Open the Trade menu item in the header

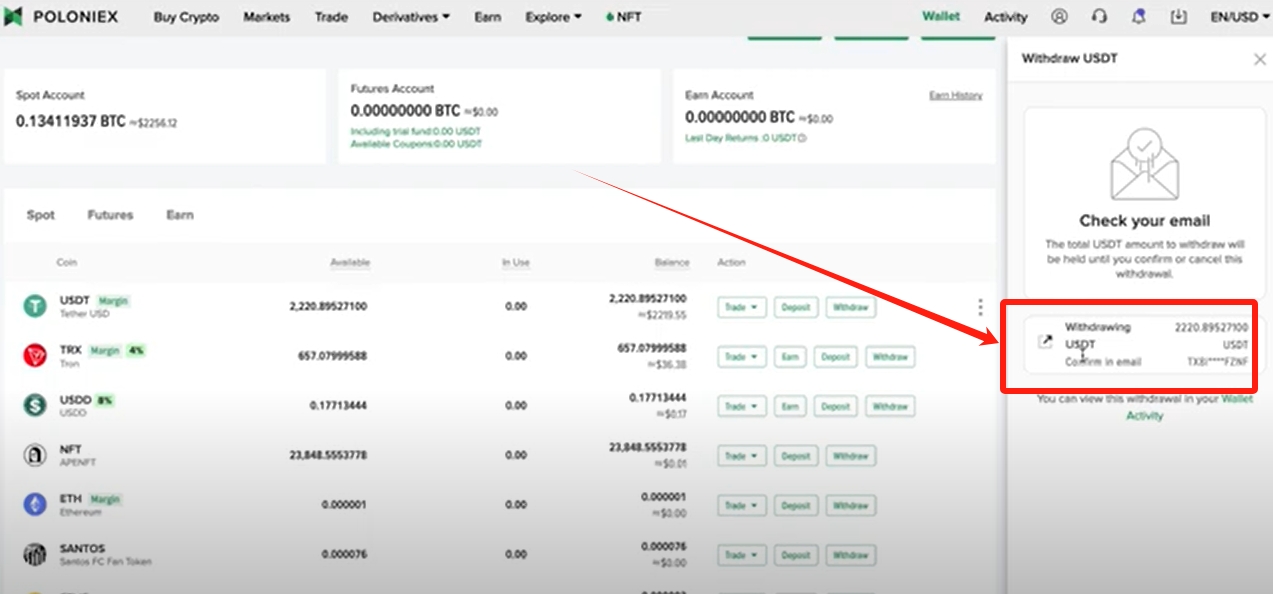click(331, 17)
